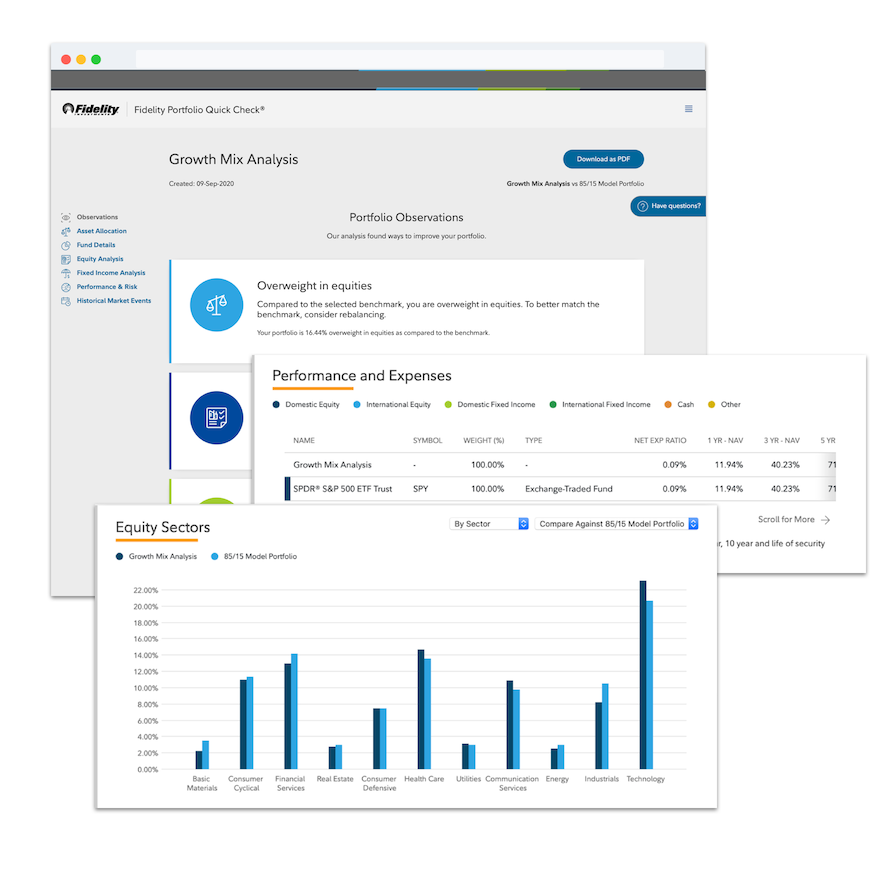Click the Fidelity logo
Viewport: 885px width, 874px height.
coord(91,109)
